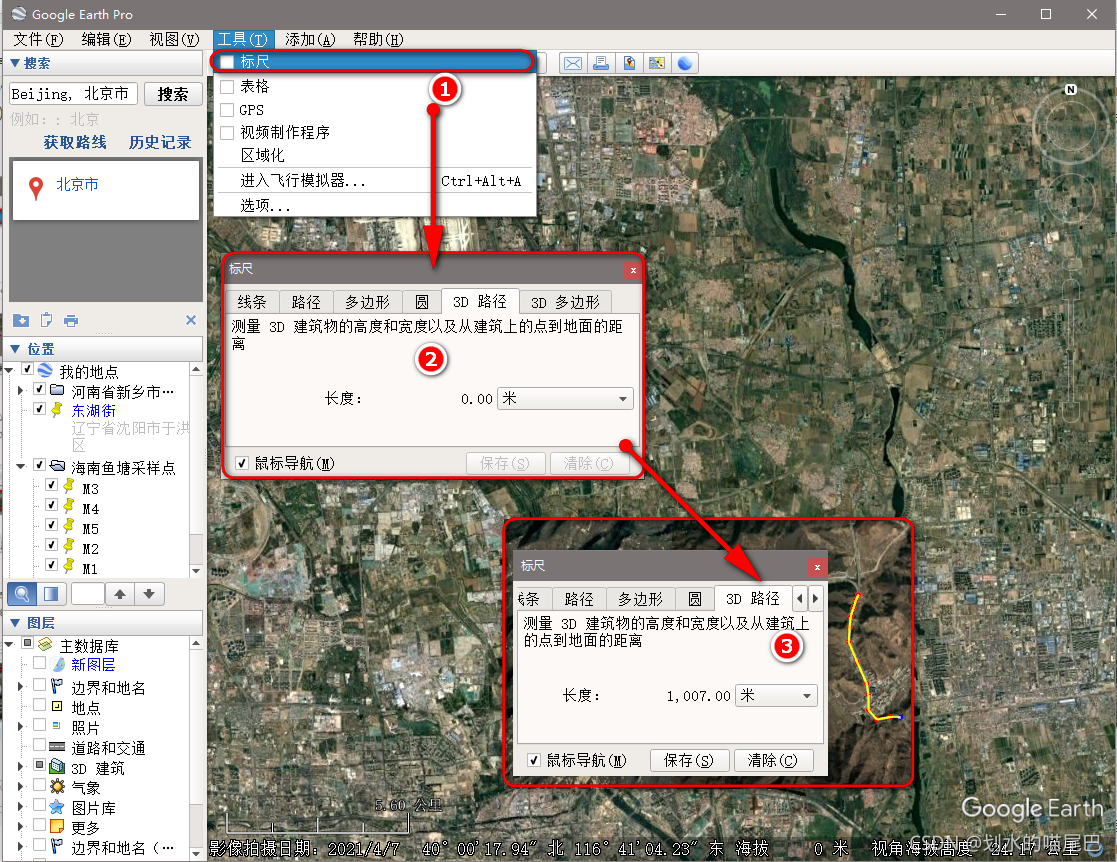Image resolution: width=1117 pixels, height=862 pixels.
Task: Click the 3D 建筑 building icon
Action: coord(58,767)
